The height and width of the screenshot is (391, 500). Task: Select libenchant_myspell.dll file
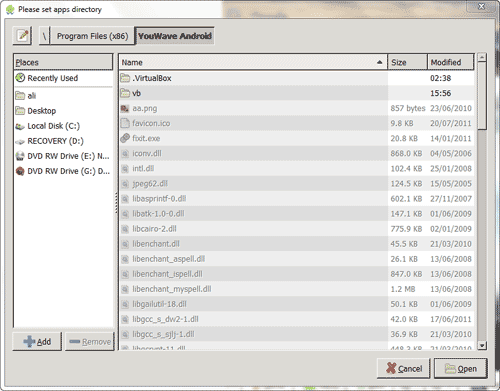pyautogui.click(x=296, y=289)
